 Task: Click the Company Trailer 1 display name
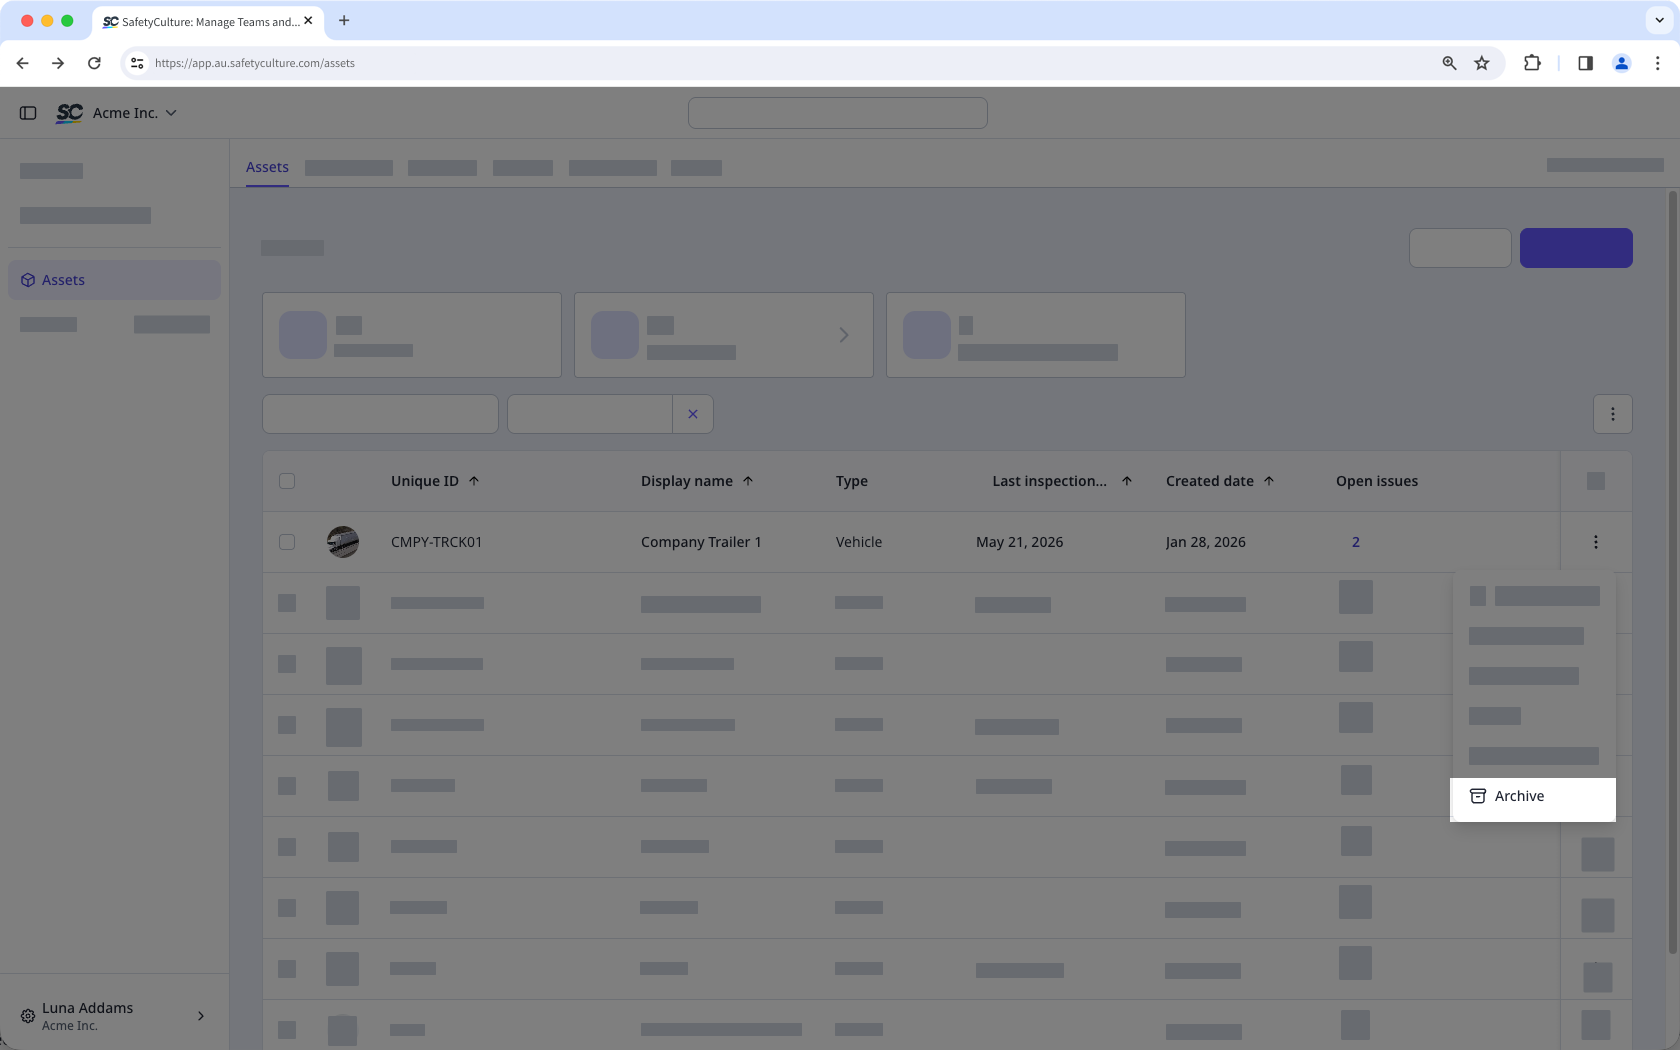pyautogui.click(x=701, y=542)
